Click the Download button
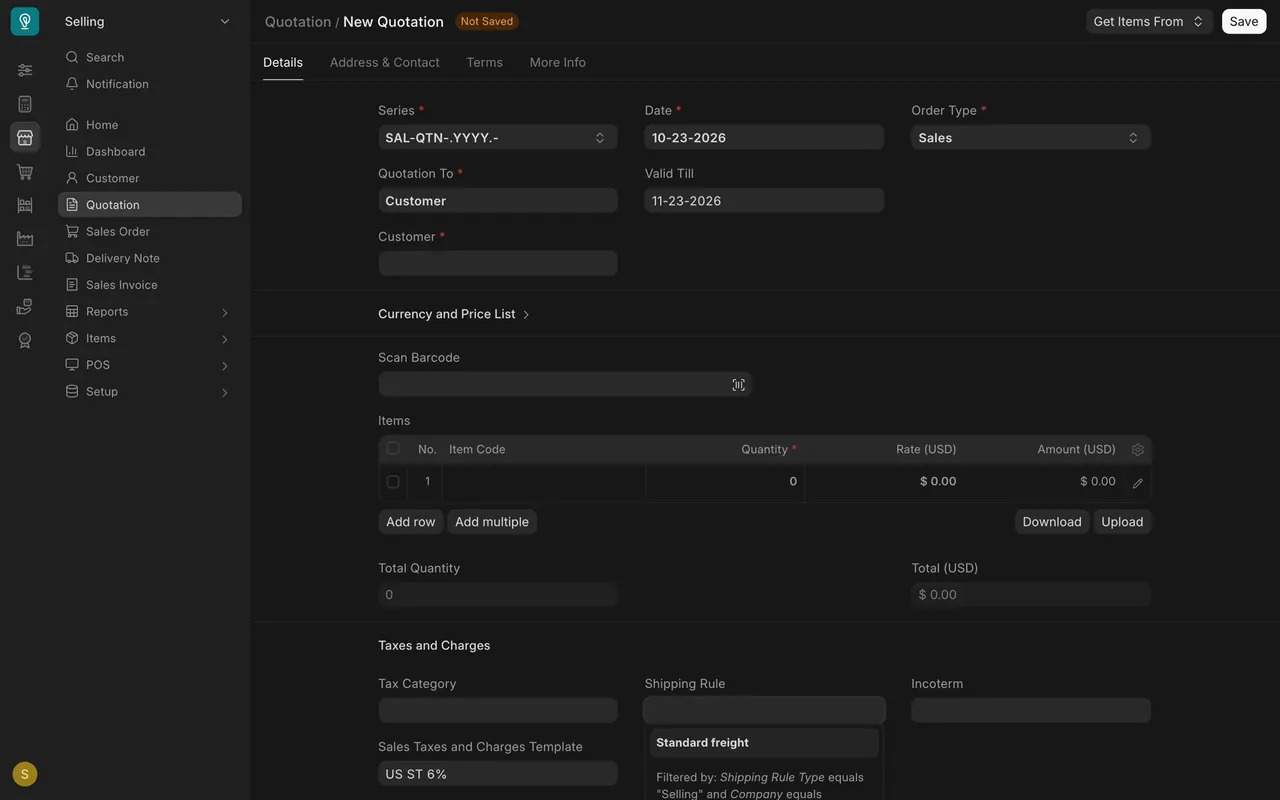The image size is (1280, 800). click(1052, 522)
